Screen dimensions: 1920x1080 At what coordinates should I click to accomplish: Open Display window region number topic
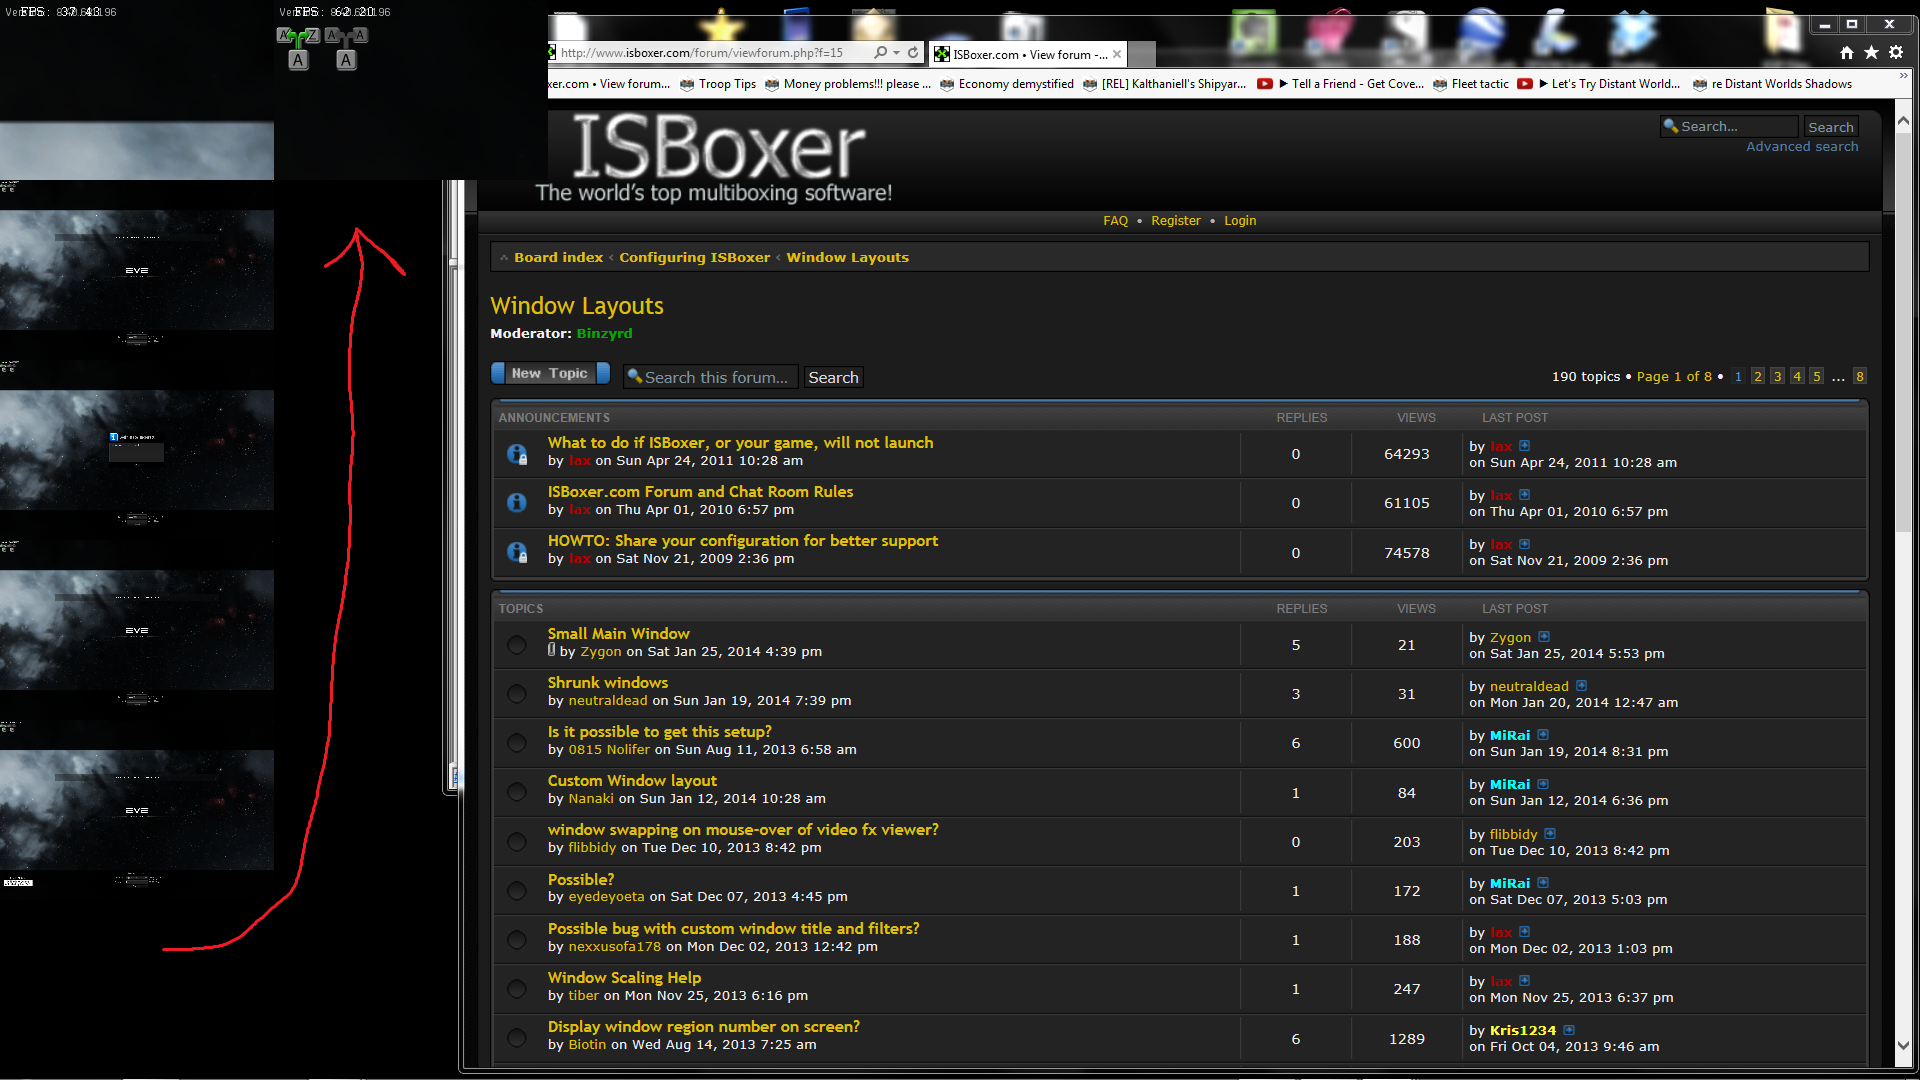point(703,1027)
